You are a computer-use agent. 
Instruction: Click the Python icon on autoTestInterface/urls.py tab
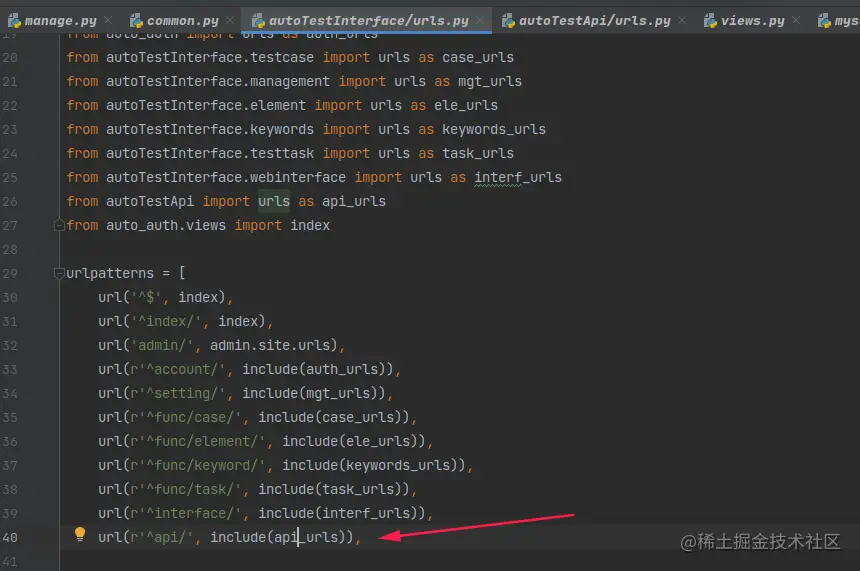(x=258, y=21)
